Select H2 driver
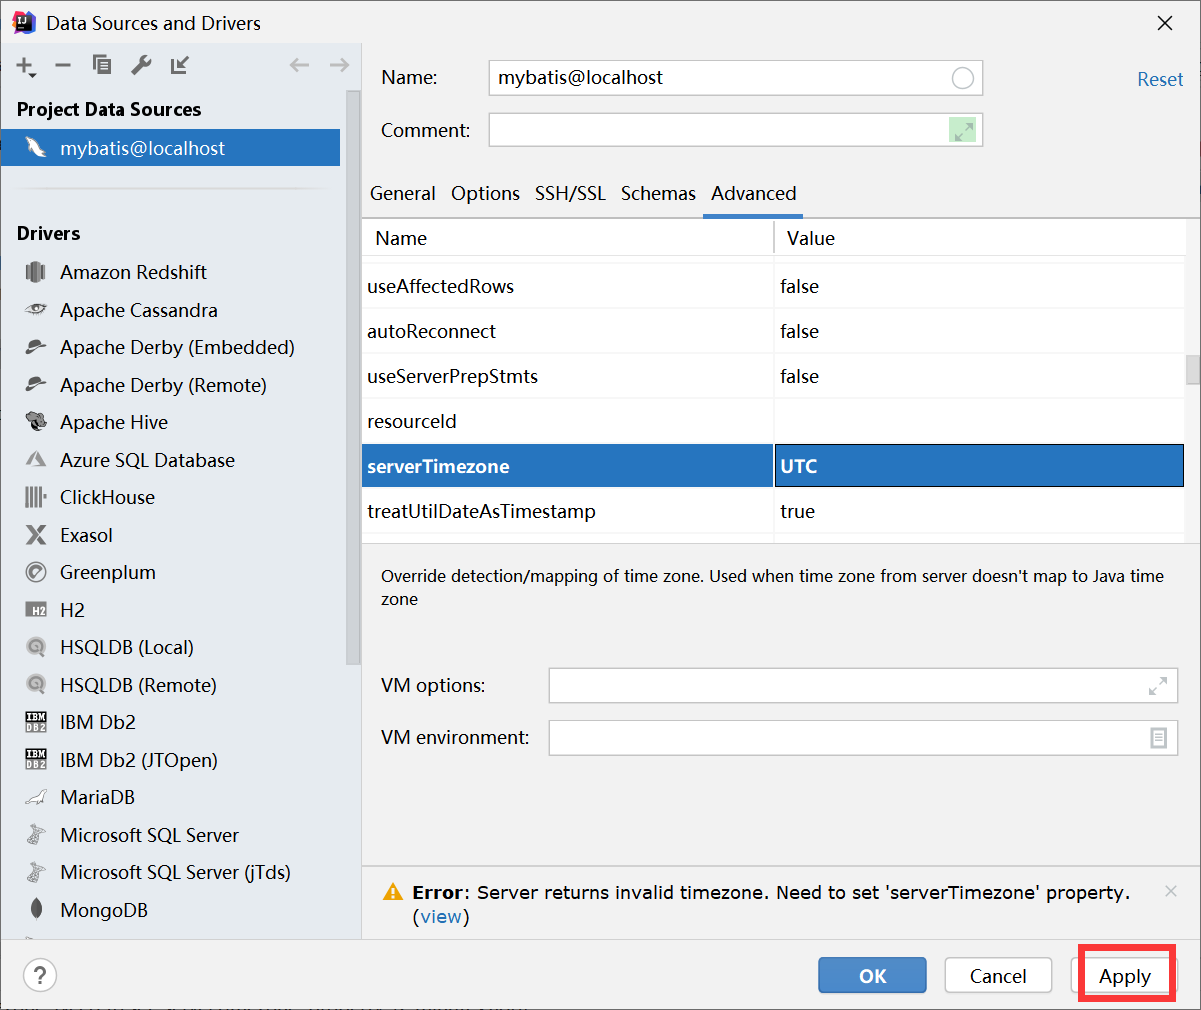The width and height of the screenshot is (1201, 1010). (x=72, y=610)
